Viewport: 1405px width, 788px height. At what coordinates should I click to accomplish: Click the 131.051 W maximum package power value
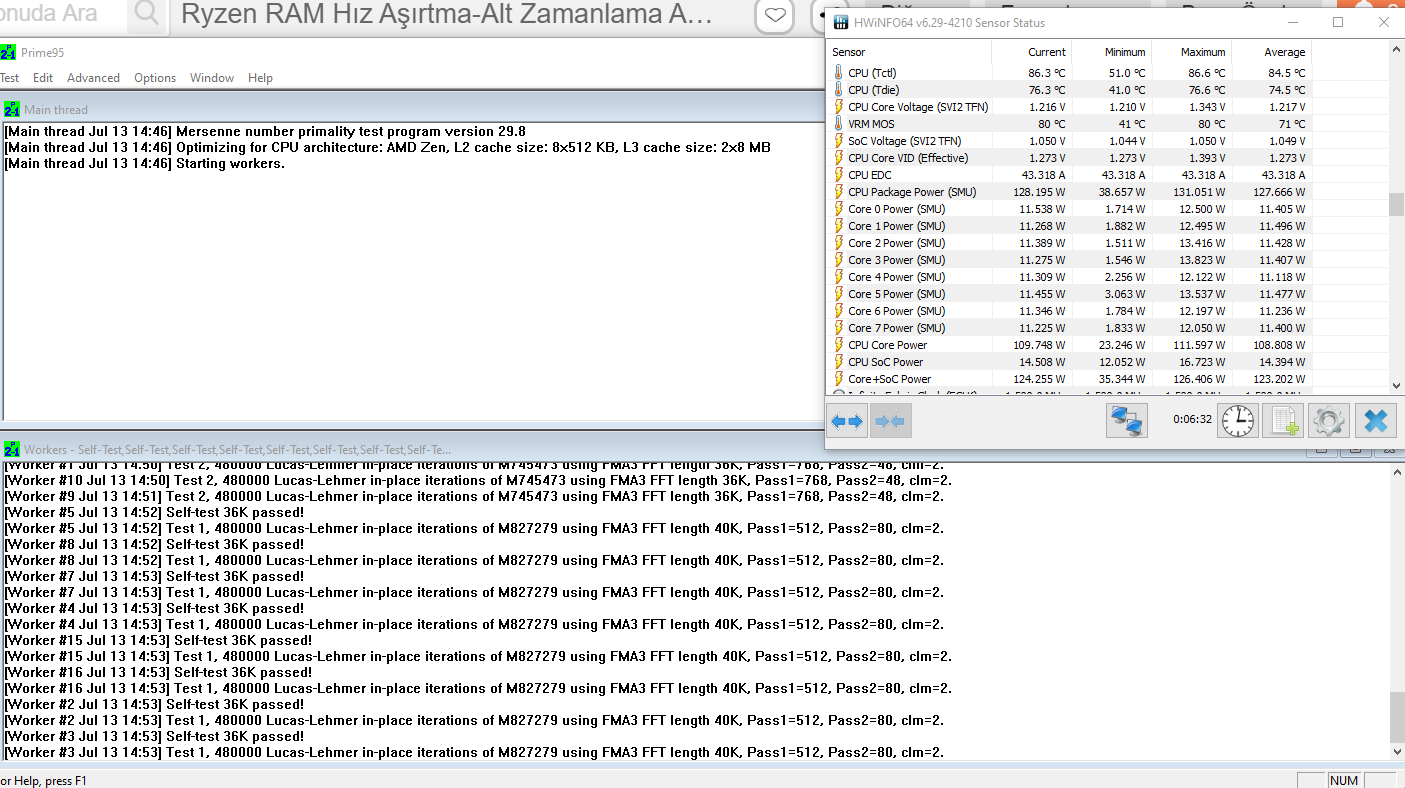tap(1200, 192)
